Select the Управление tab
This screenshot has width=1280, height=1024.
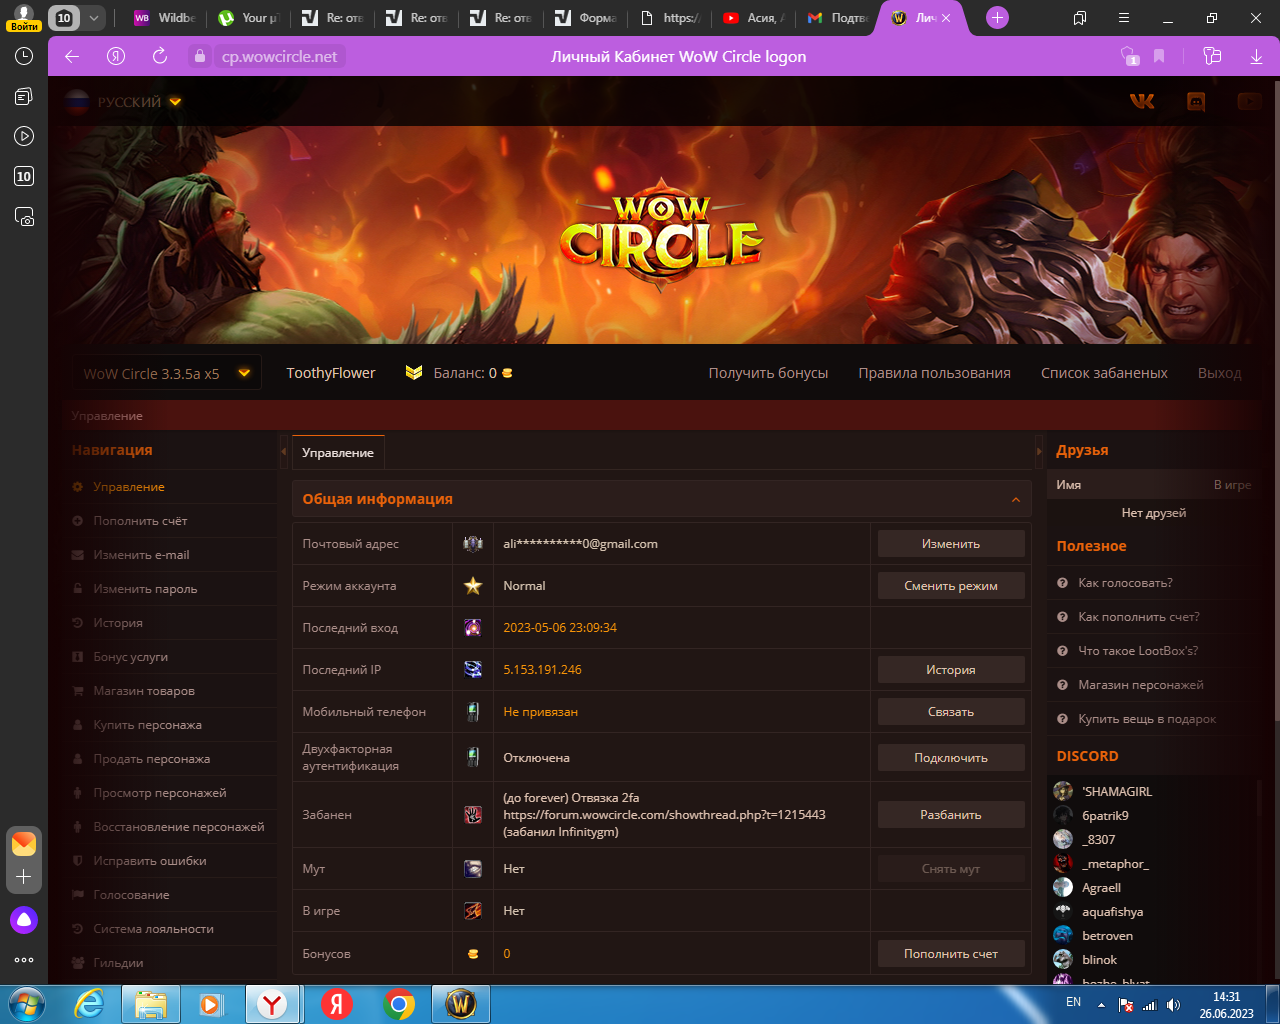(x=338, y=453)
